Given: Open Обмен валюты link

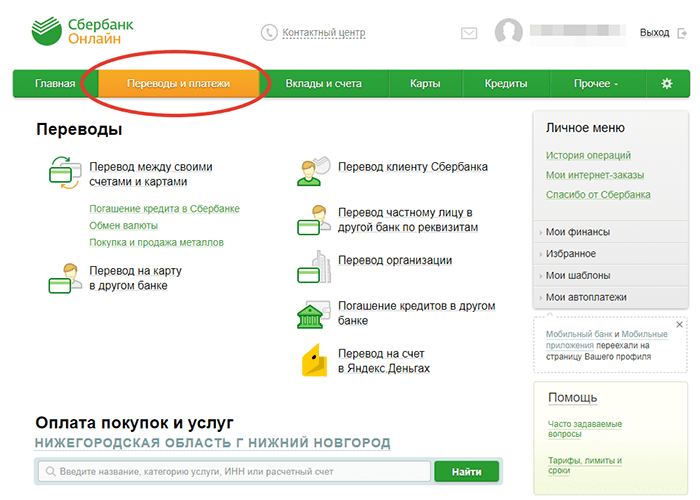Looking at the screenshot, I should click(123, 225).
